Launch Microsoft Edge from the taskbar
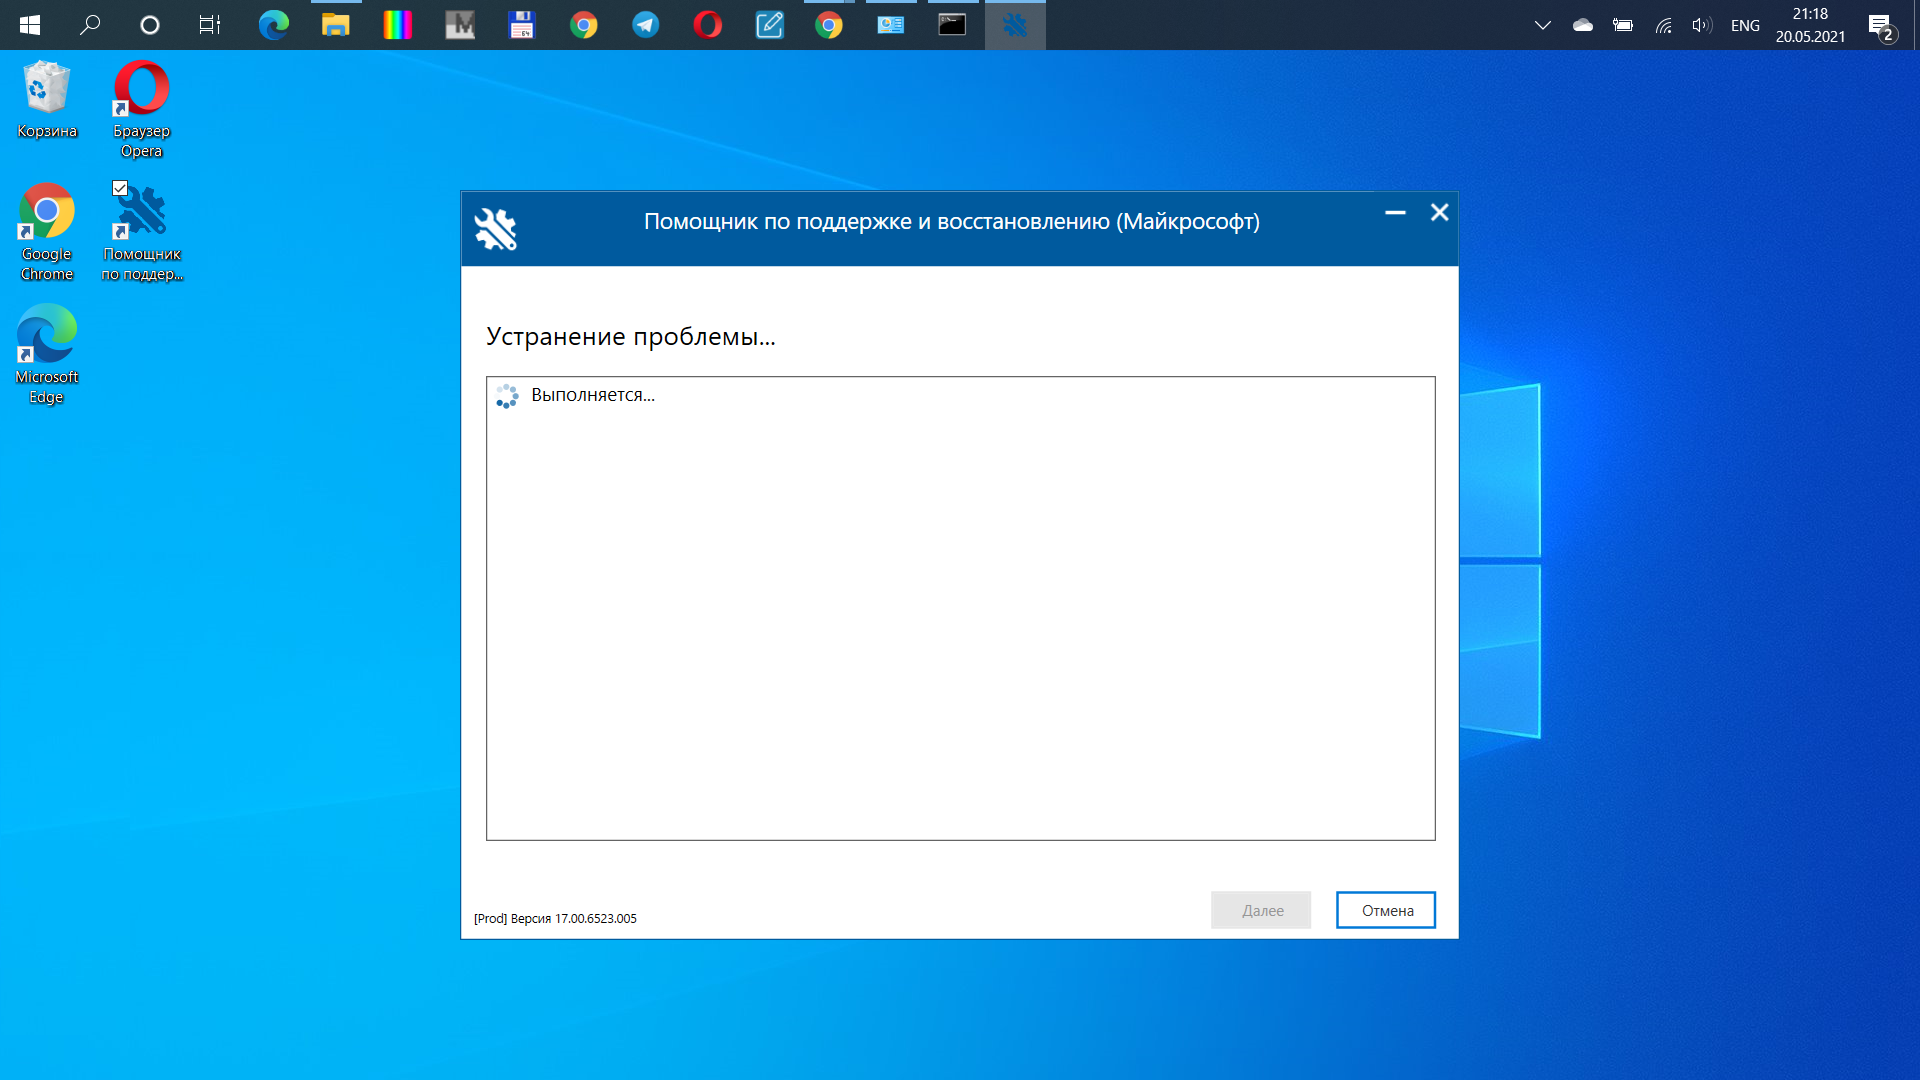Screen dimensions: 1920x1080 273,25
